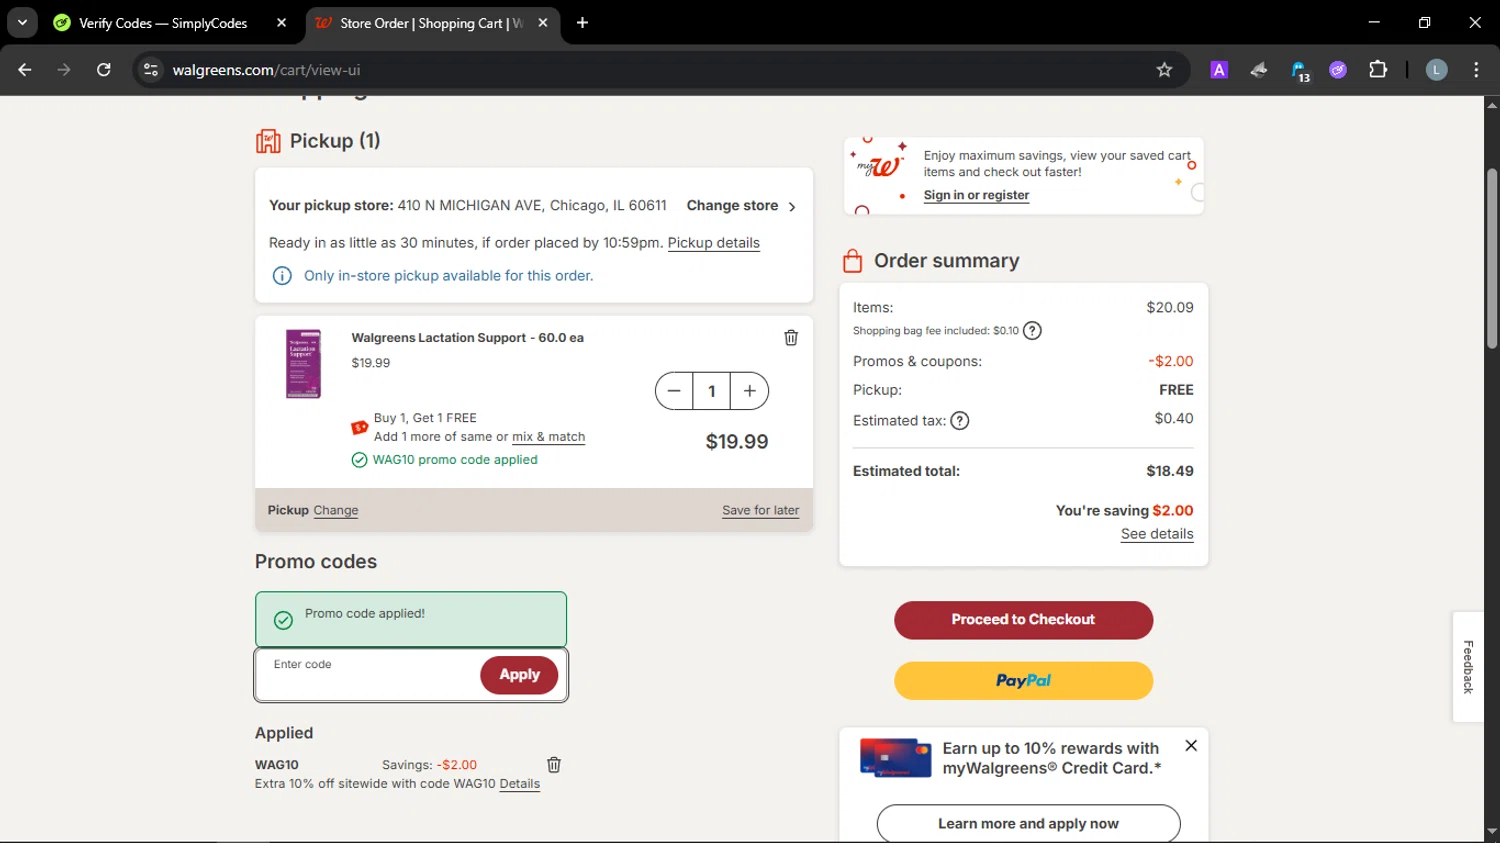Click the Lactation Support product thumbnail
This screenshot has width=1500, height=843.
point(303,364)
